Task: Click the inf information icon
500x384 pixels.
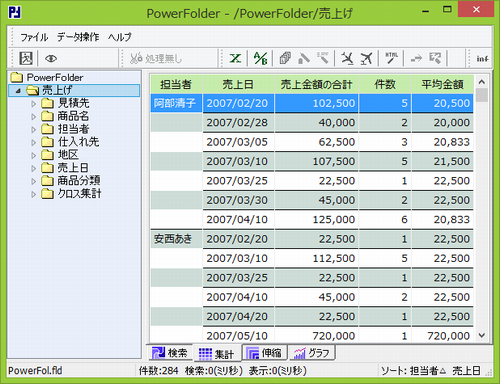Action: (482, 59)
